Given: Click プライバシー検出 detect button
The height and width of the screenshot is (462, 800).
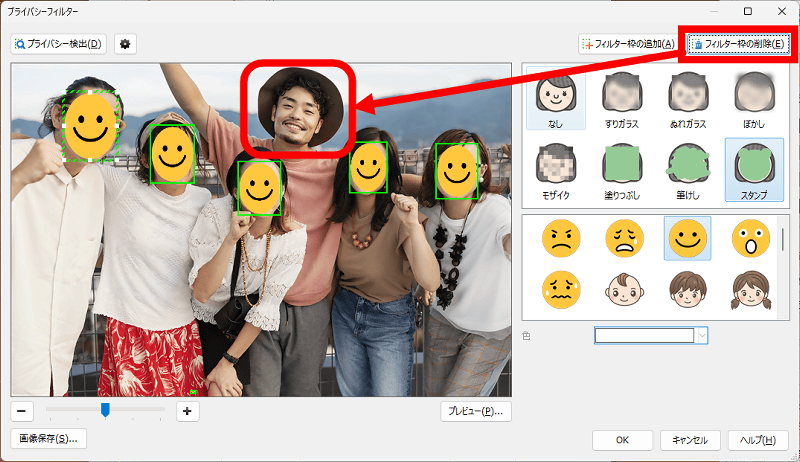Looking at the screenshot, I should (59, 44).
